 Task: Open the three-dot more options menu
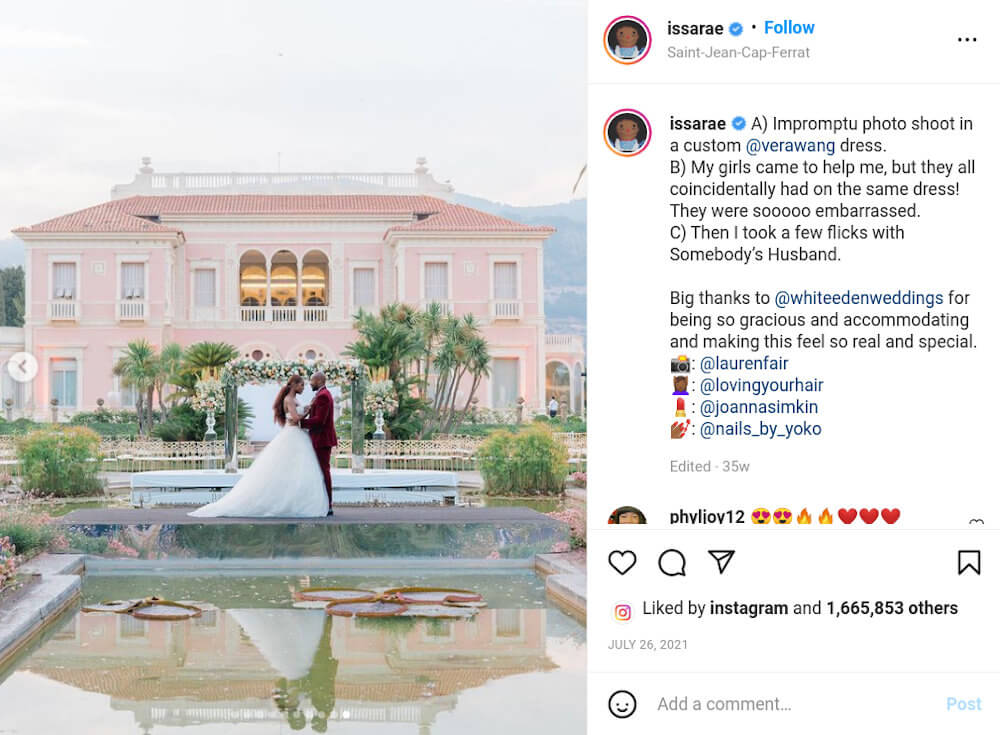(x=967, y=40)
